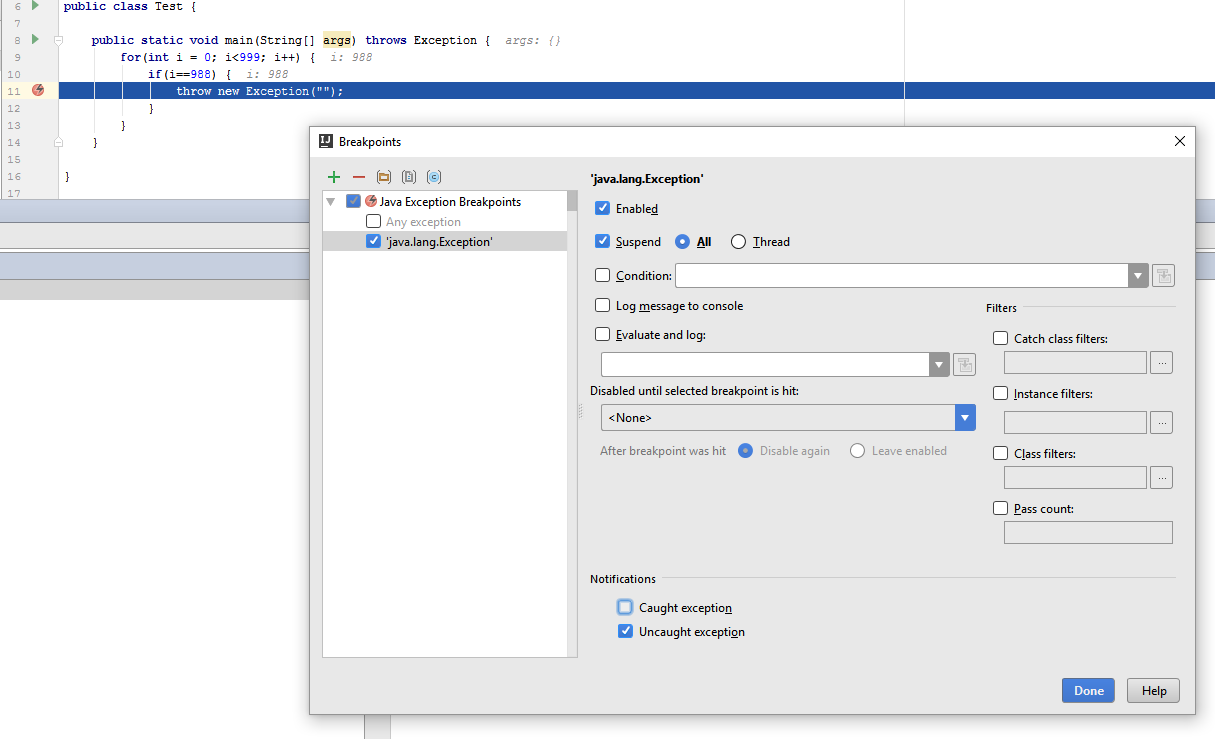Viewport: 1215px width, 739px height.
Task: Enable Log message to console
Action: 602,305
